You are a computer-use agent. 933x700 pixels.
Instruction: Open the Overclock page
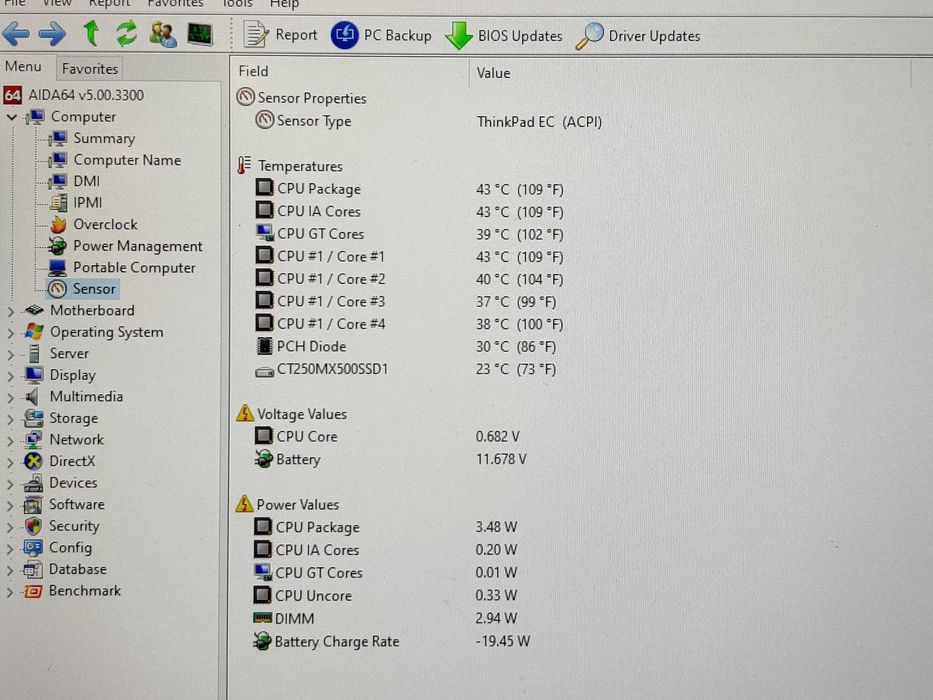pos(93,224)
